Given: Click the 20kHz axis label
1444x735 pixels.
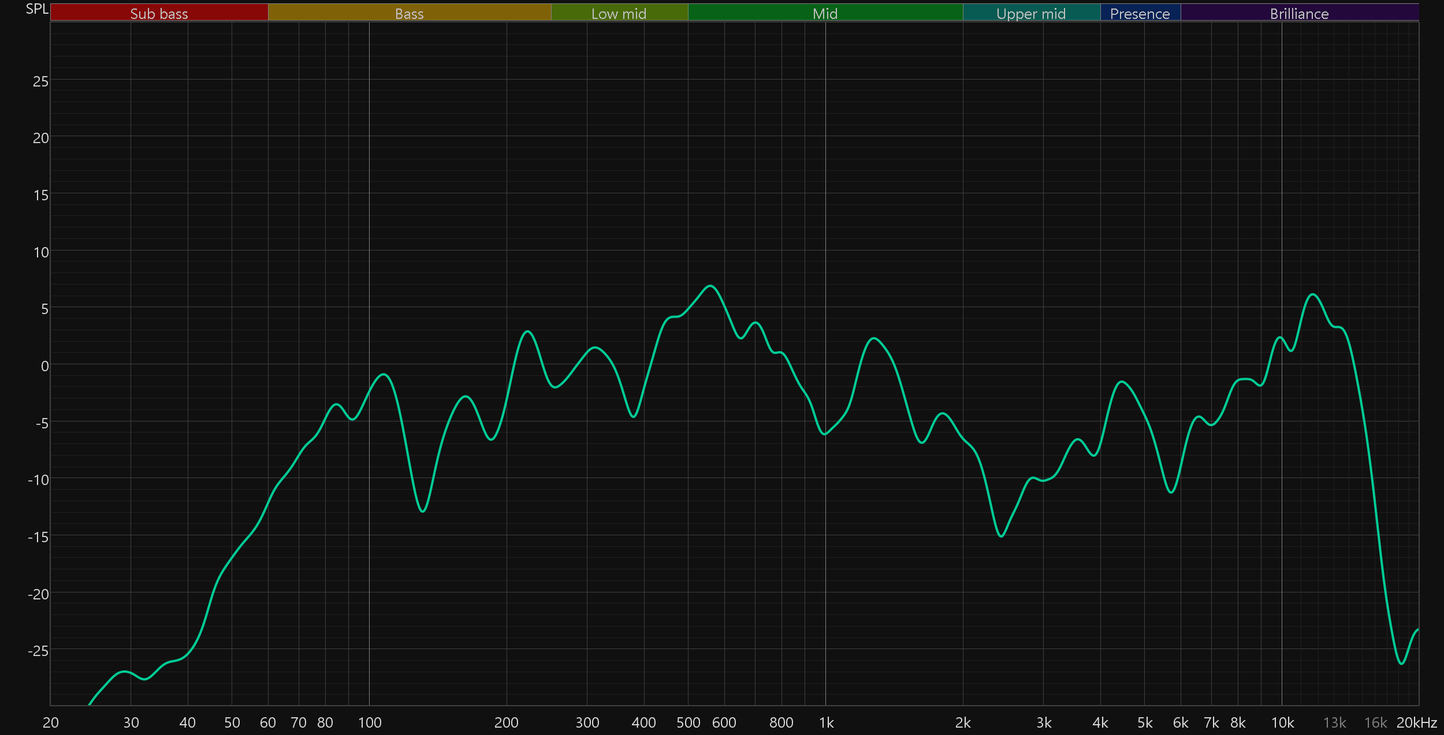Looking at the screenshot, I should tap(1416, 723).
